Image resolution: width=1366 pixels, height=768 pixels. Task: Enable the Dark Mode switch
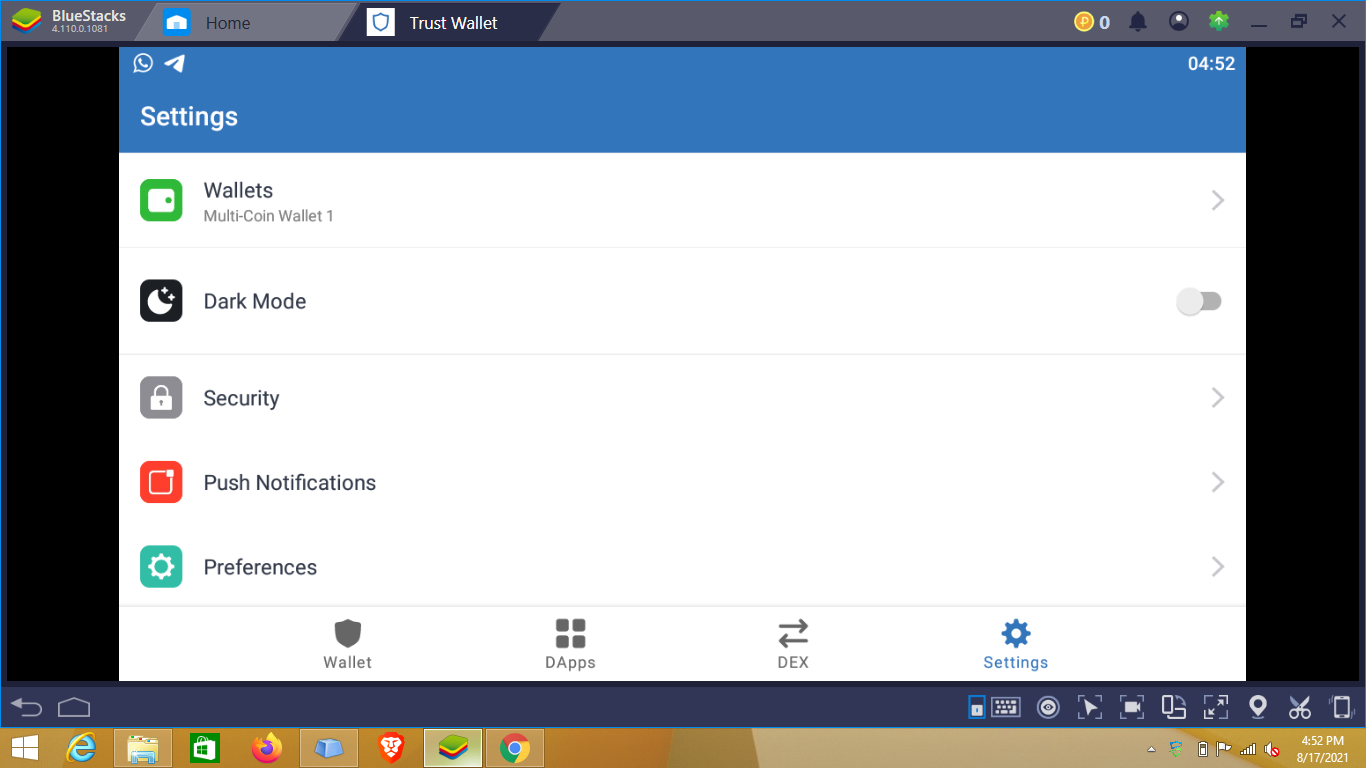pos(1199,301)
